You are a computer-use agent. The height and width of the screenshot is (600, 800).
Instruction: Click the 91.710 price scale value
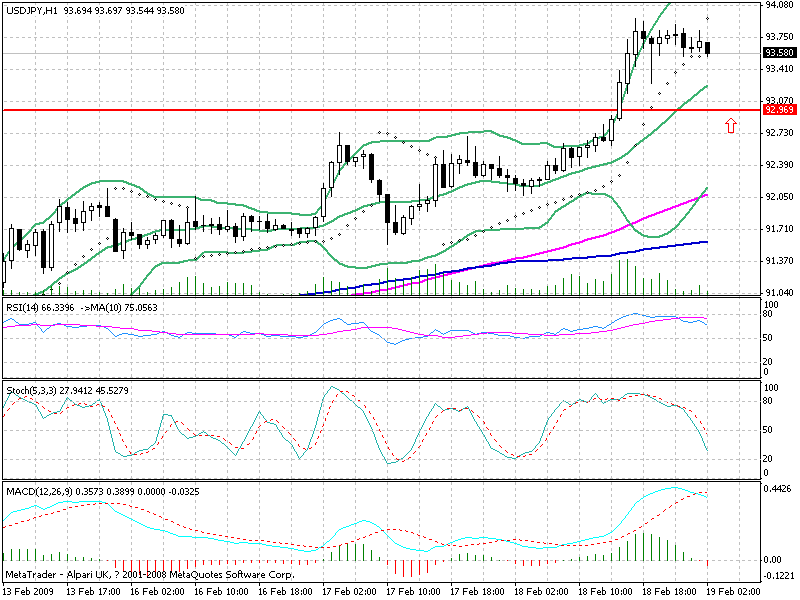(780, 229)
